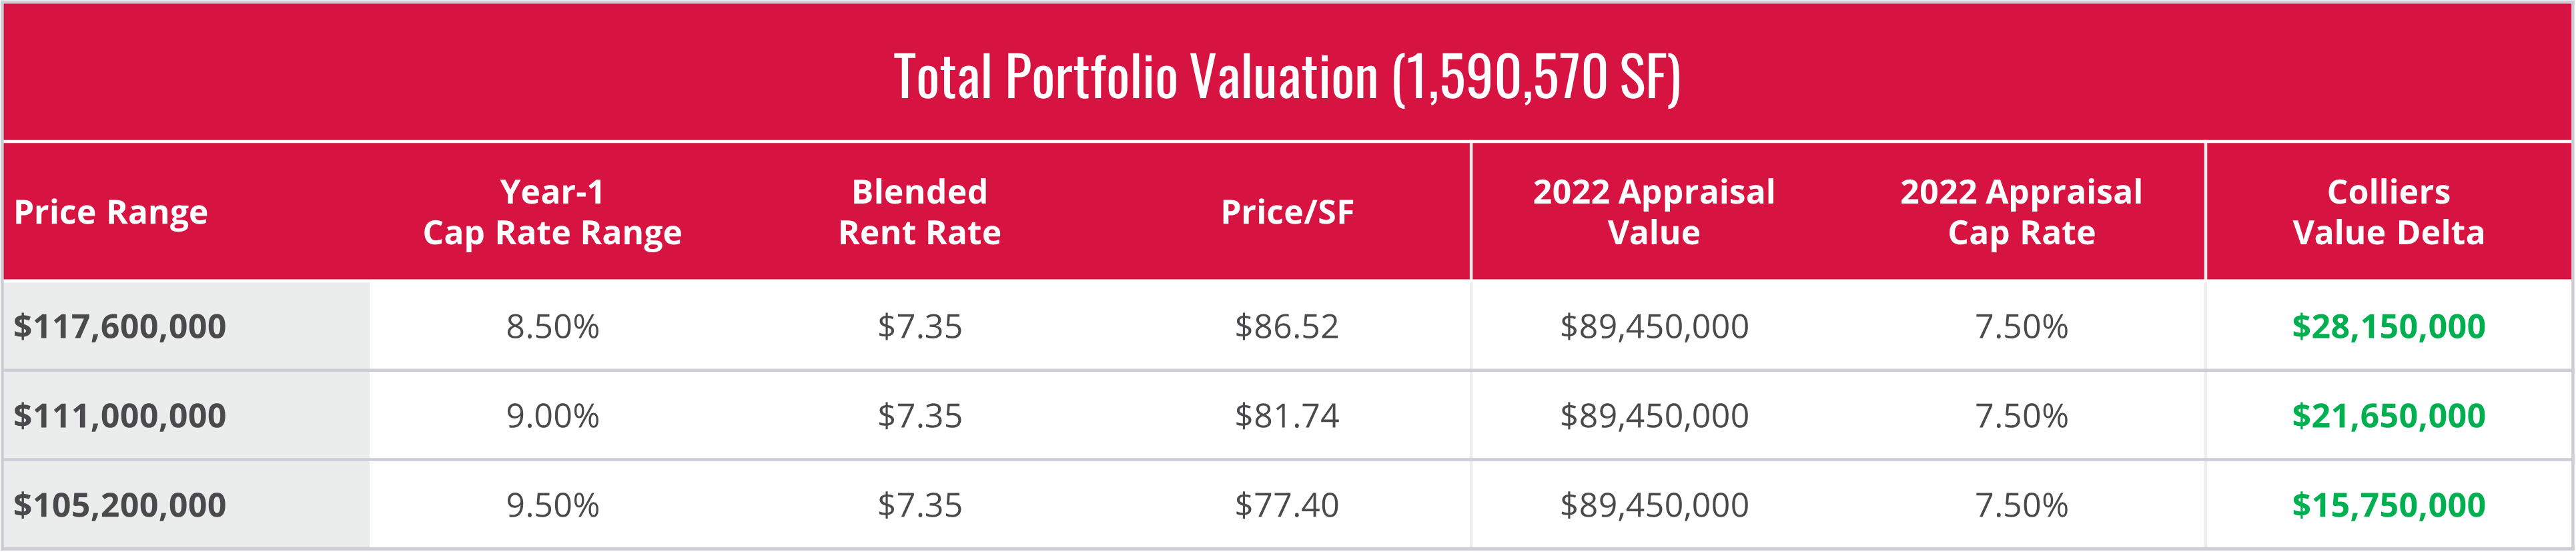This screenshot has width=2576, height=552.
Task: Select the Blended Rent Rate header
Action: [919, 212]
